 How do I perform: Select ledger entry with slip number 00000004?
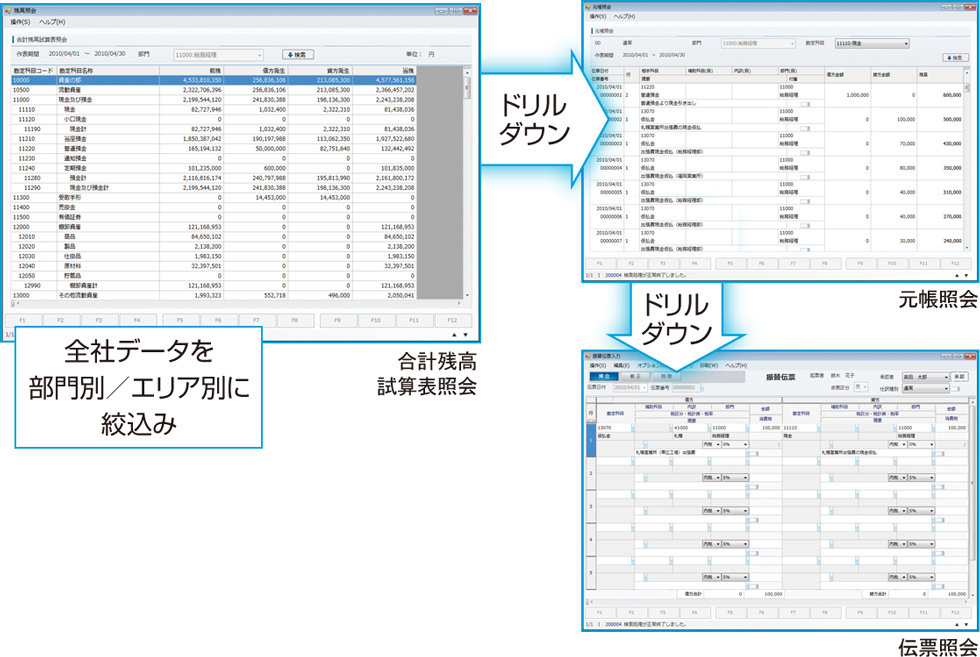click(x=778, y=168)
